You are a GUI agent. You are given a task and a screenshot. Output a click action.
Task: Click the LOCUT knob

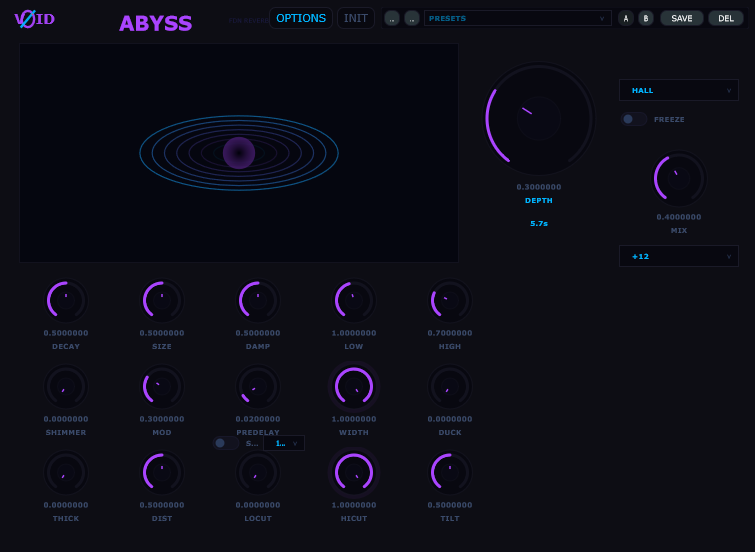[258, 473]
